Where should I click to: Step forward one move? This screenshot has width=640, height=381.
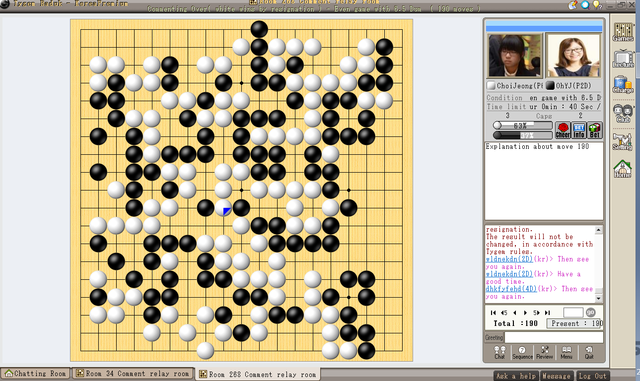click(x=525, y=312)
